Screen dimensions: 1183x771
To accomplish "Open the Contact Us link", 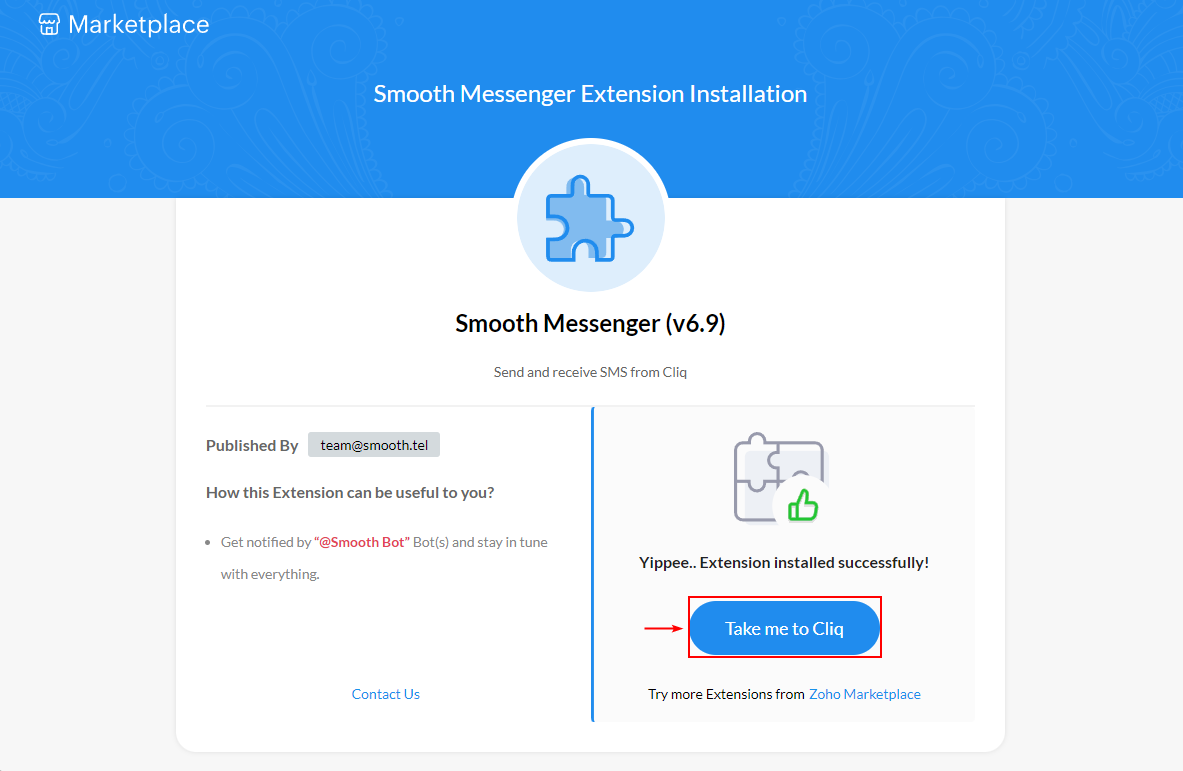I will point(386,694).
